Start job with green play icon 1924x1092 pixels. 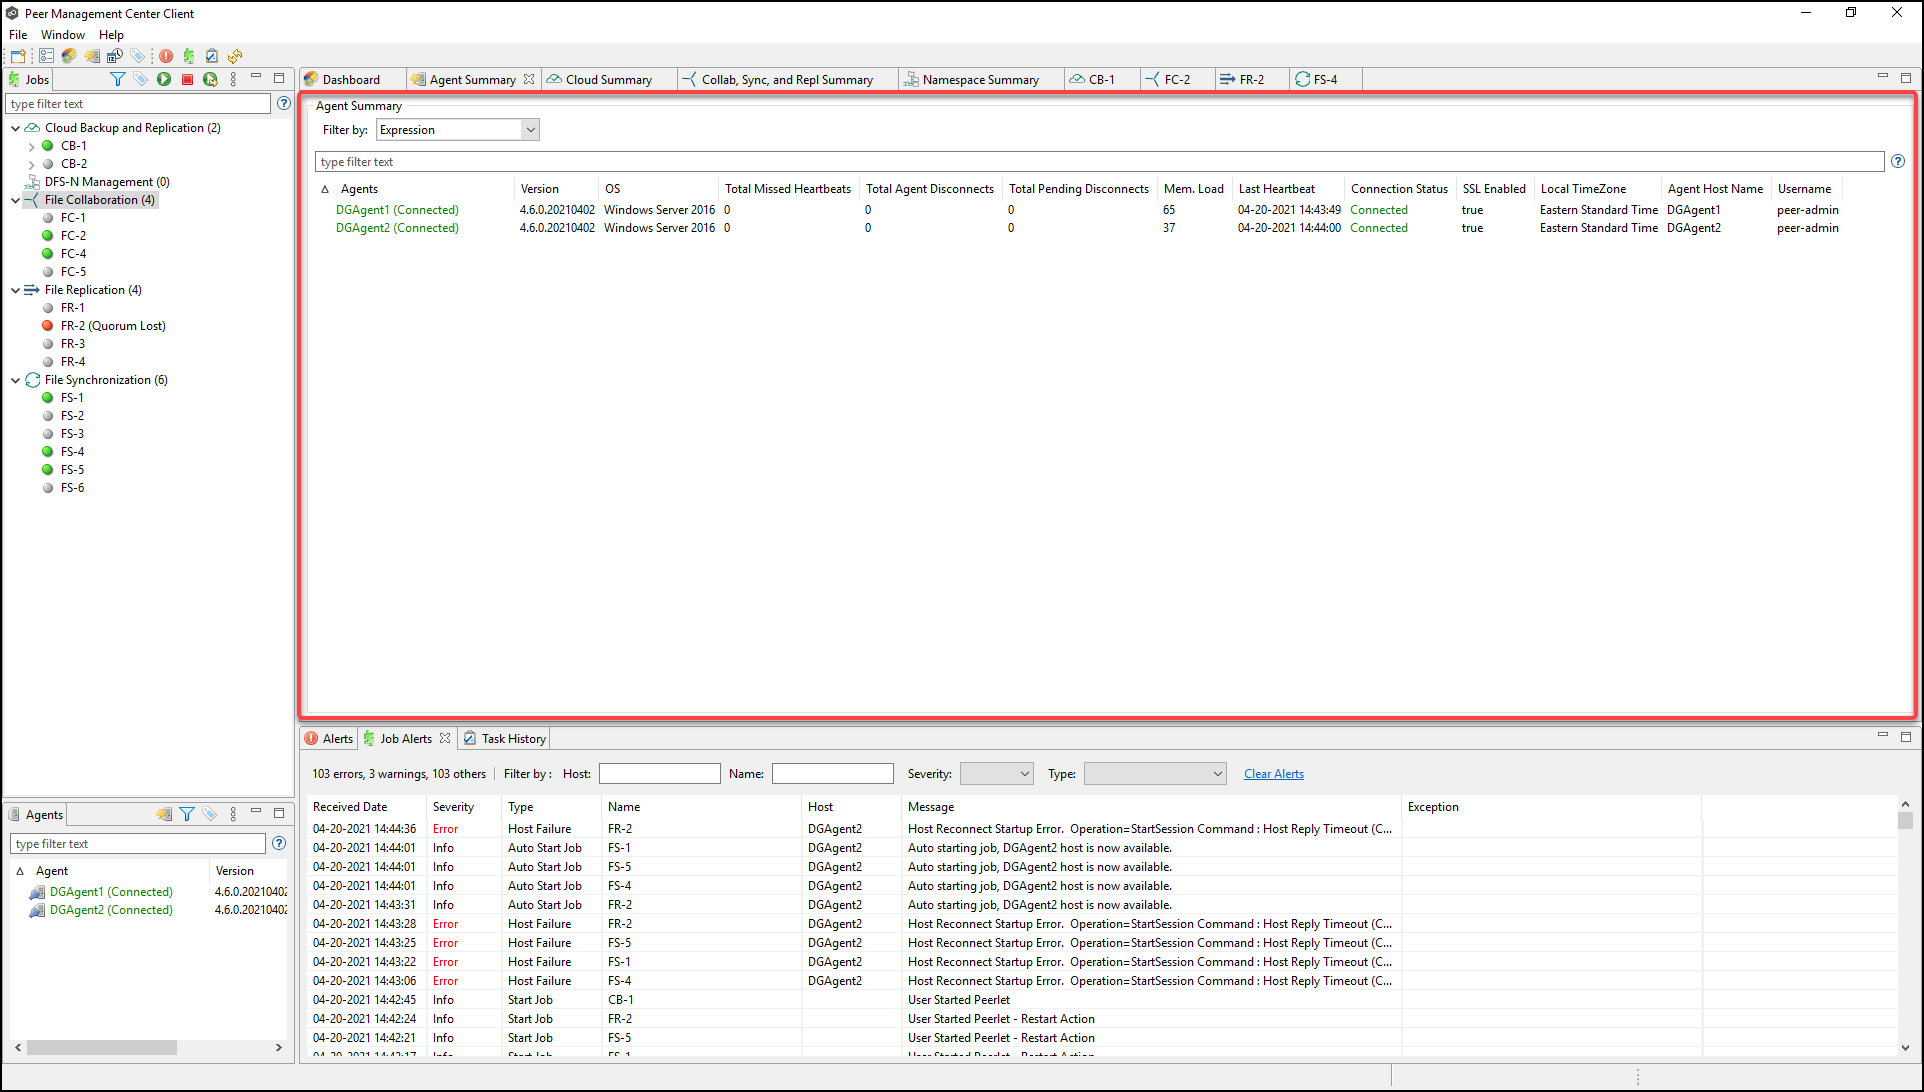pos(164,79)
